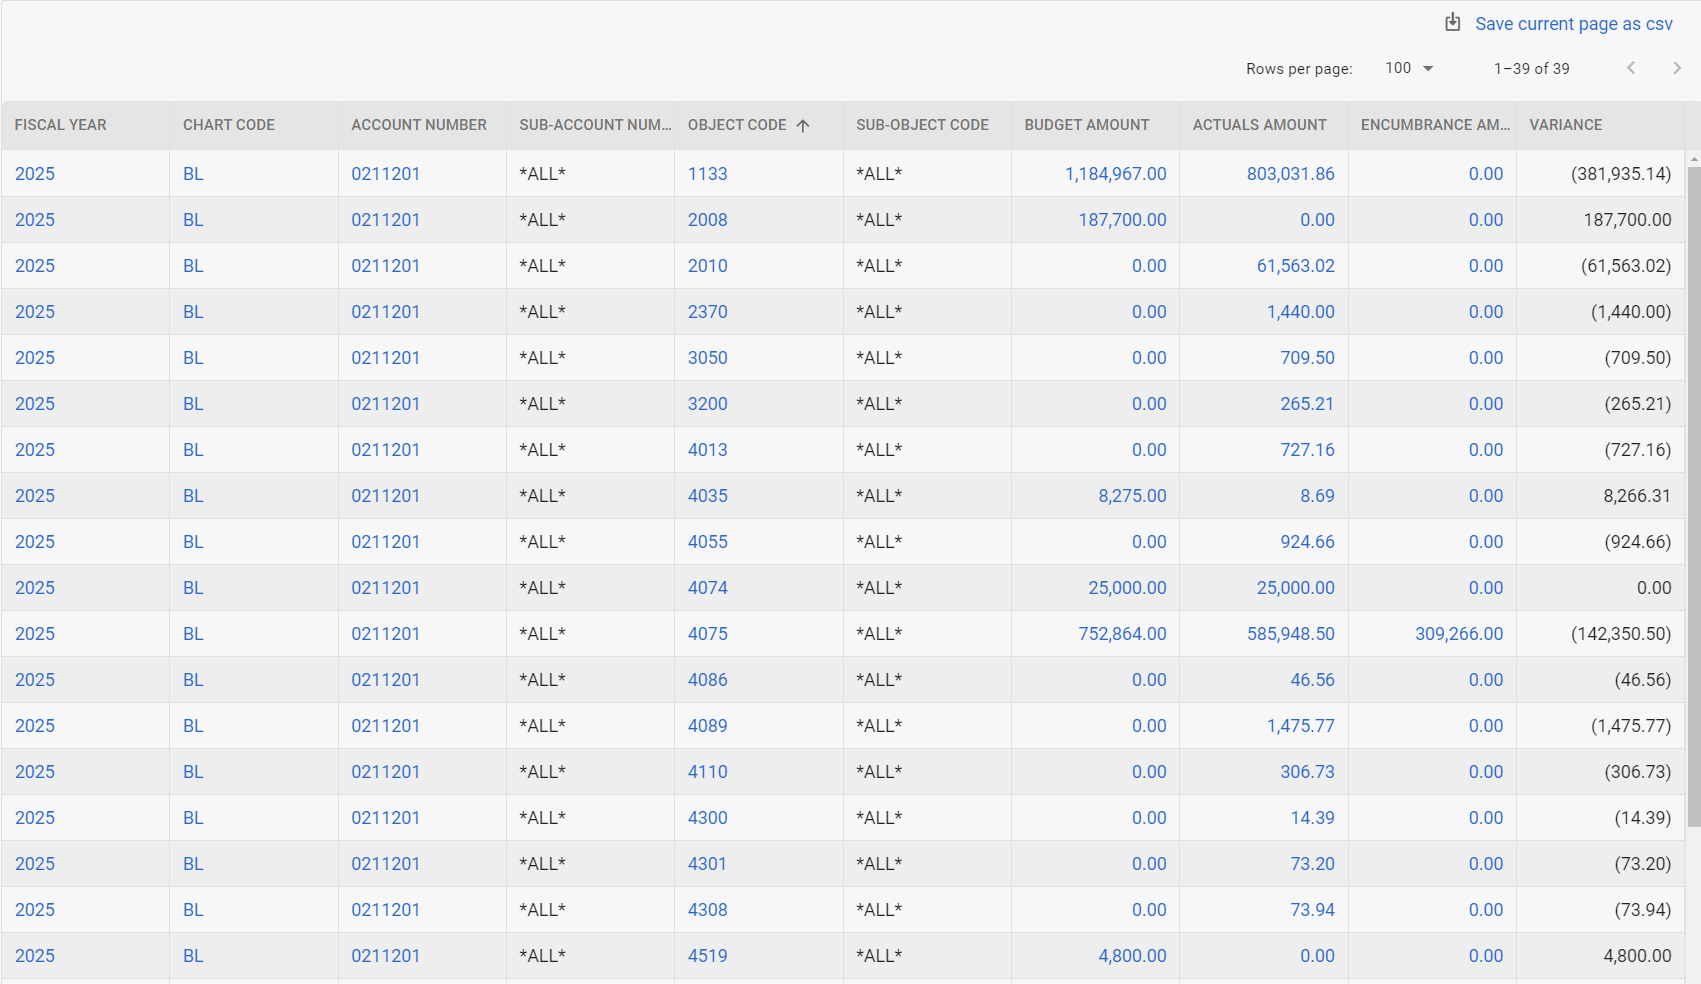Screen dimensions: 1701x984
Task: Open object code 4035 link
Action: 707,496
